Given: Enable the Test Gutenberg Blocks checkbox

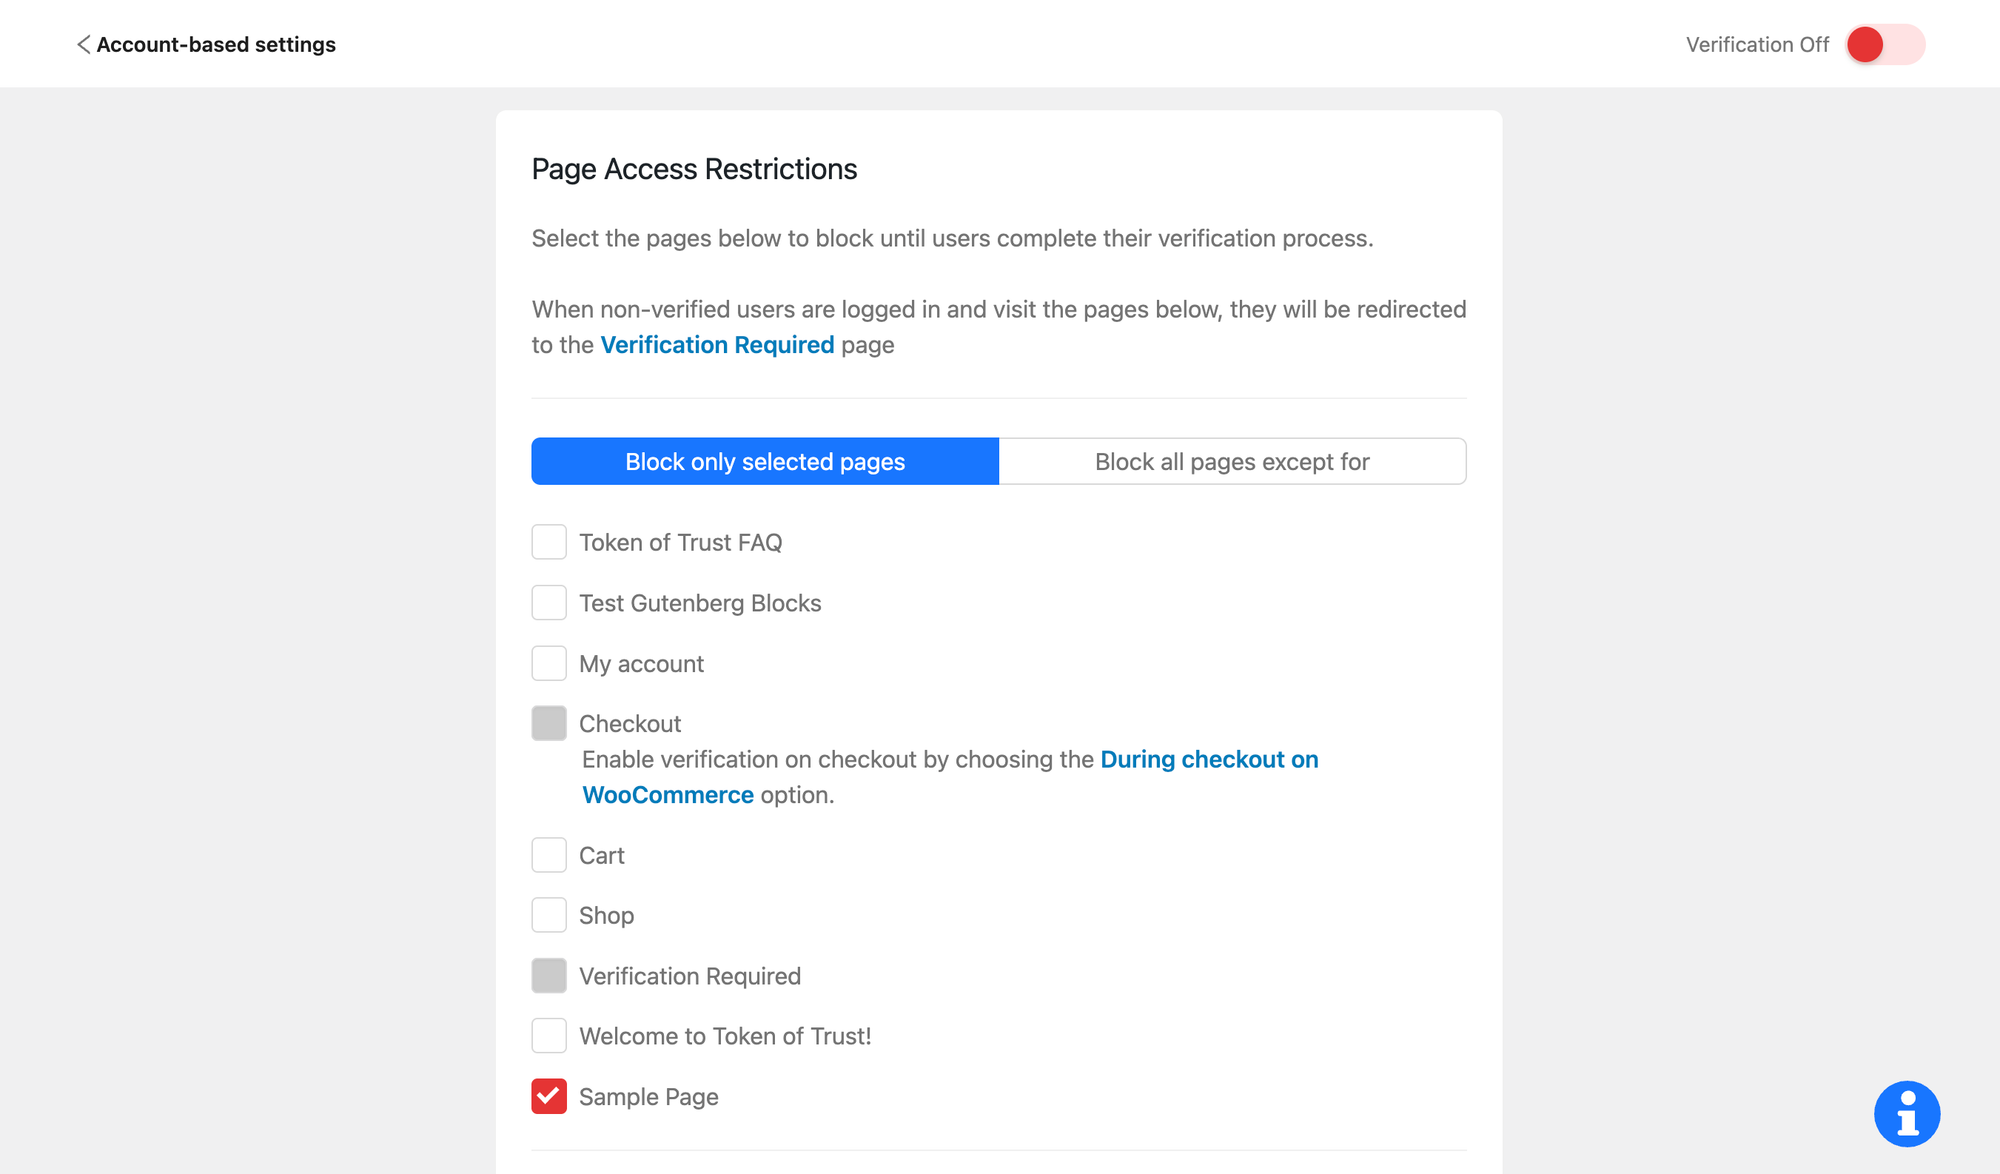Looking at the screenshot, I should tap(549, 603).
